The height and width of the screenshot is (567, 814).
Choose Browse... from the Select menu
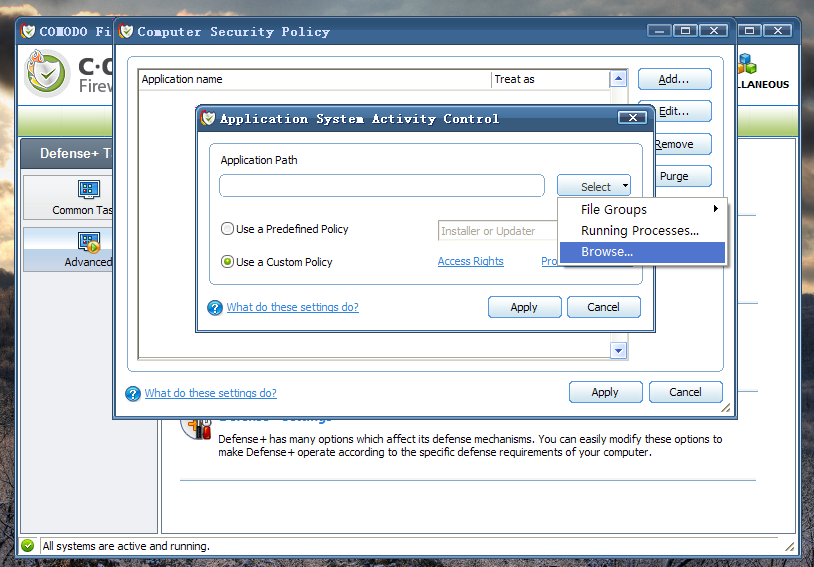(642, 252)
